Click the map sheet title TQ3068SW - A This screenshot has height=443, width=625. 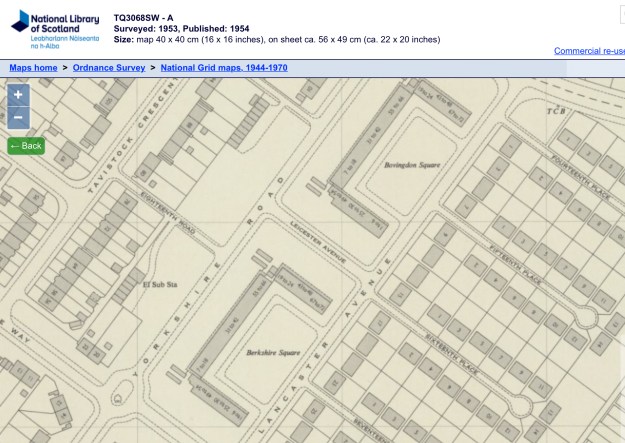point(143,18)
